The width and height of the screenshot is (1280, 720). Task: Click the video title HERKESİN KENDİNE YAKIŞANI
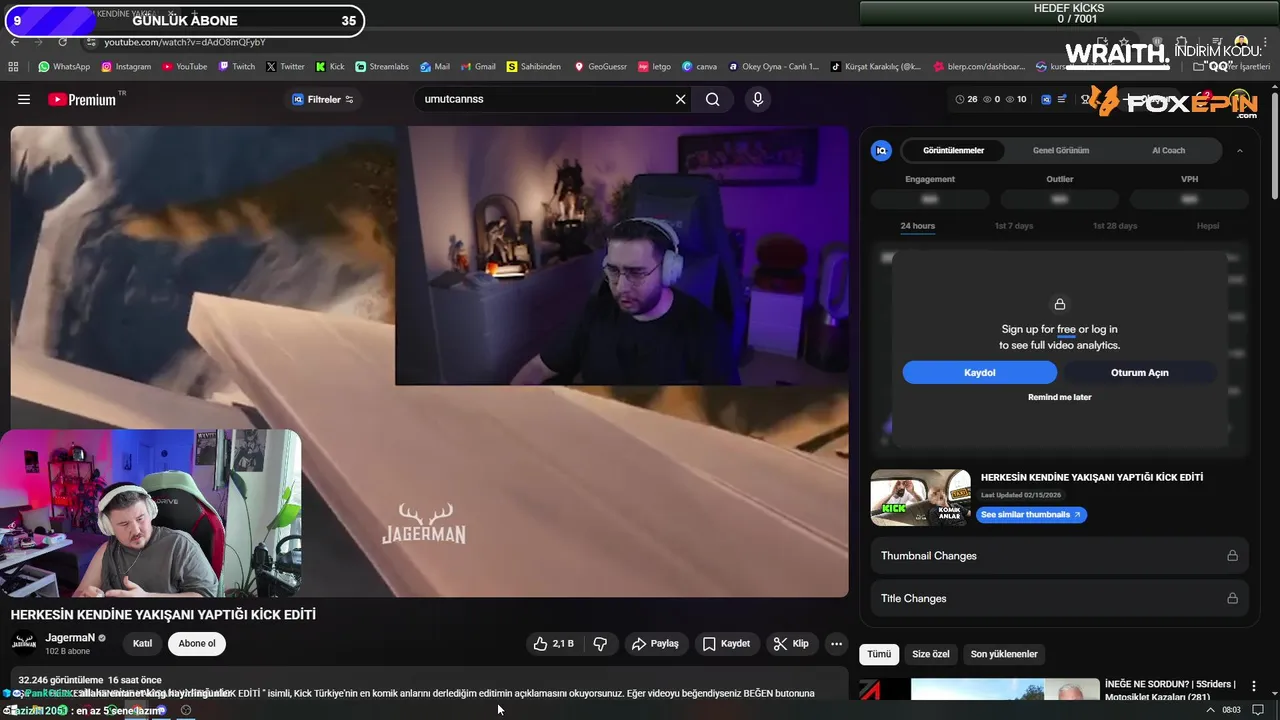pyautogui.click(x=163, y=614)
